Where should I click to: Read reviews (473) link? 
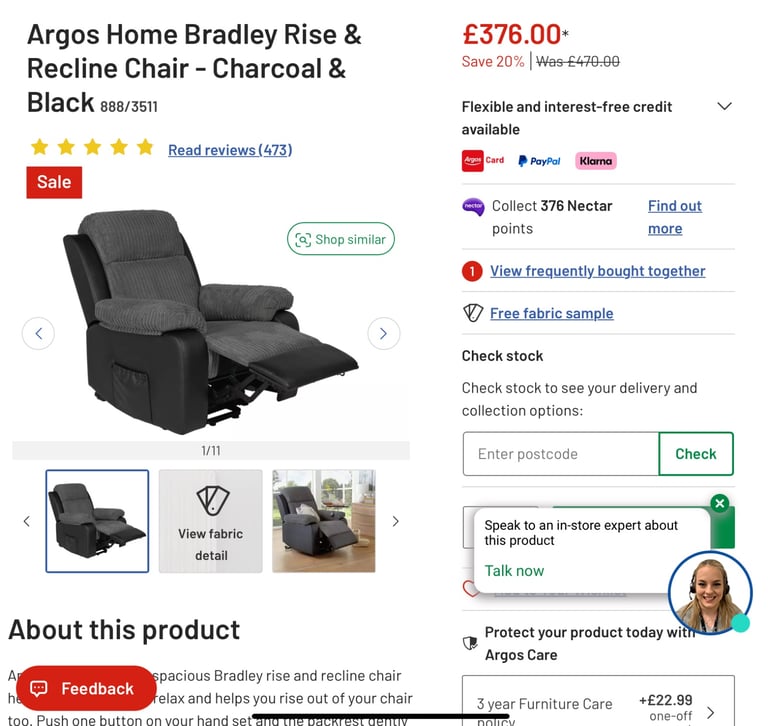230,150
